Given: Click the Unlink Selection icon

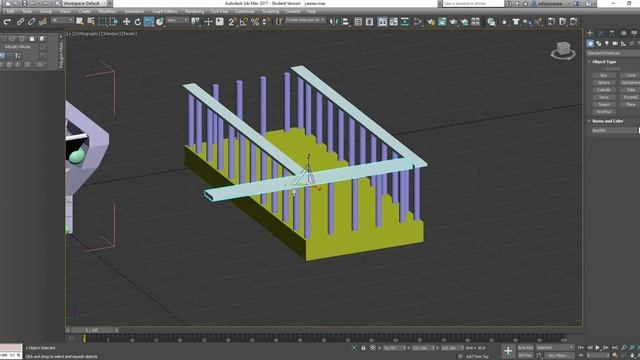Looking at the screenshot, I should 31,22.
